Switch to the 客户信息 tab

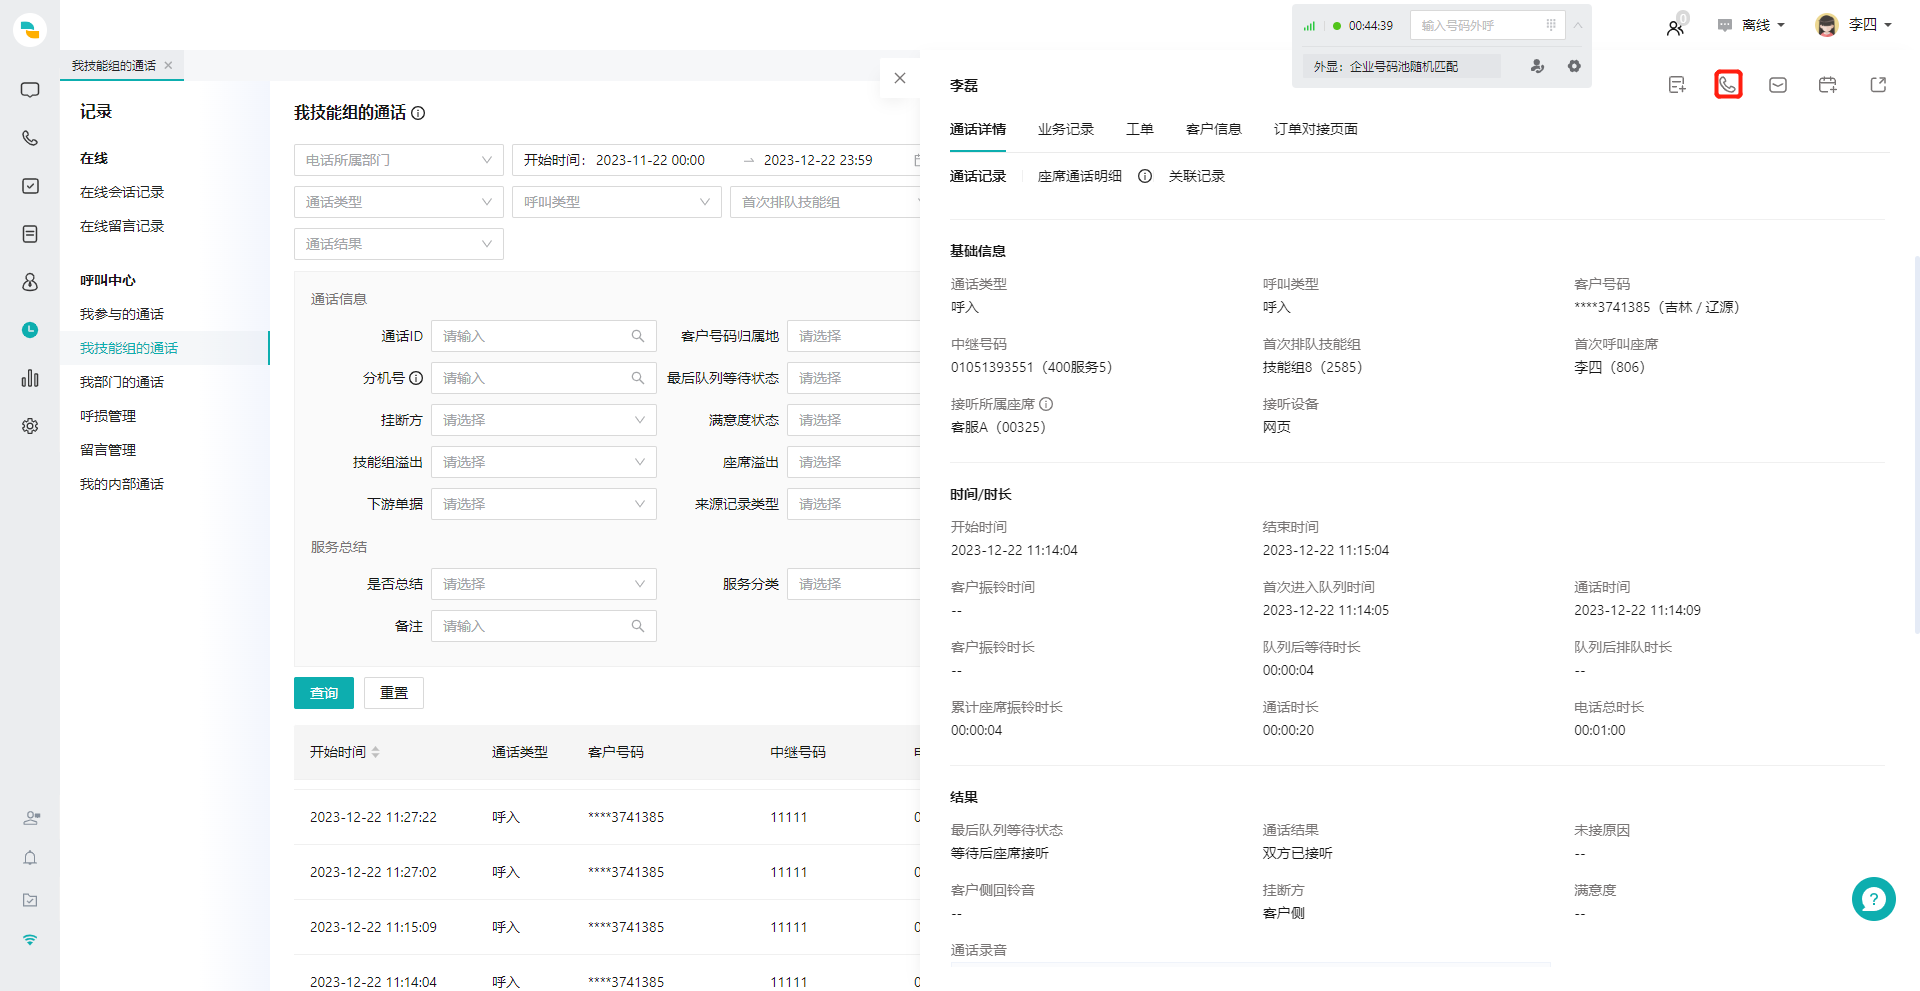click(1214, 129)
